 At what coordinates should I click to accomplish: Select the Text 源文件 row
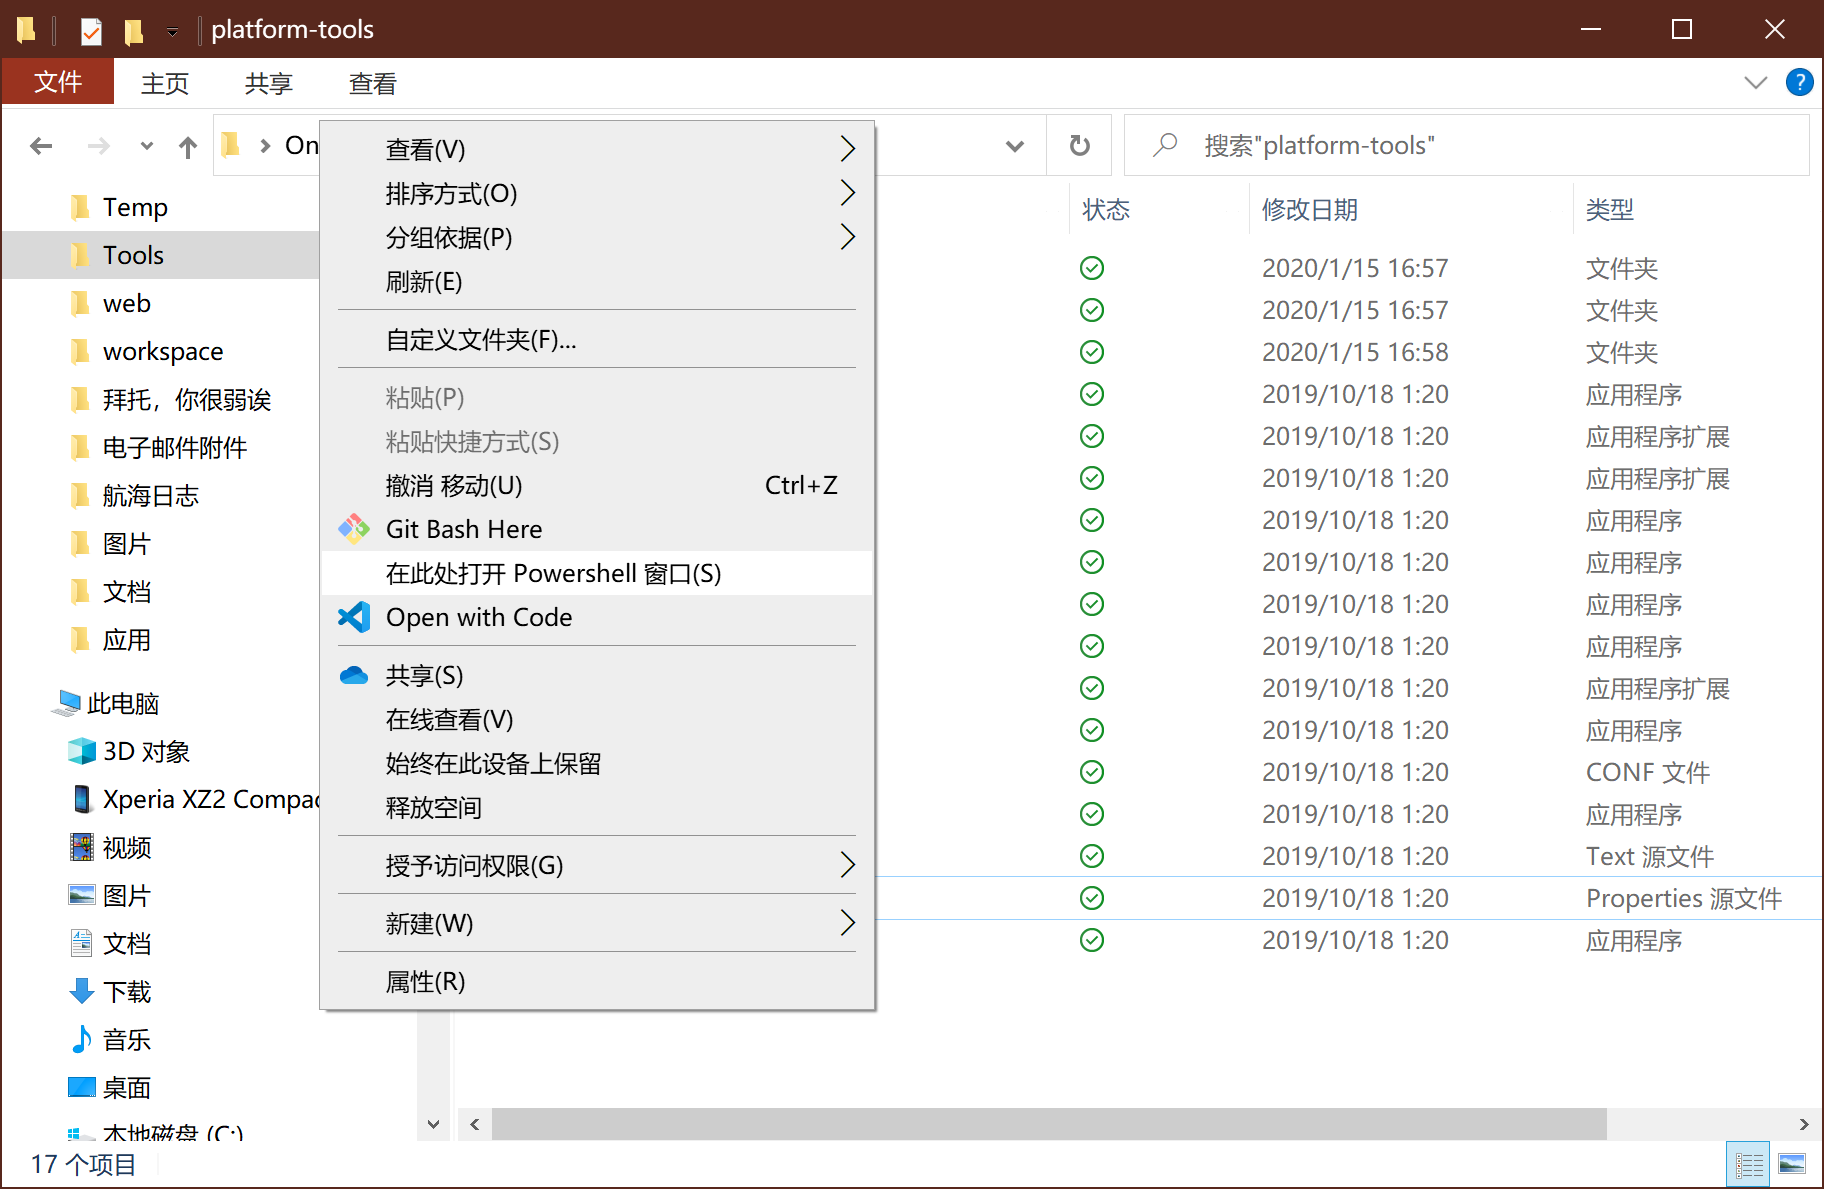click(x=1348, y=856)
